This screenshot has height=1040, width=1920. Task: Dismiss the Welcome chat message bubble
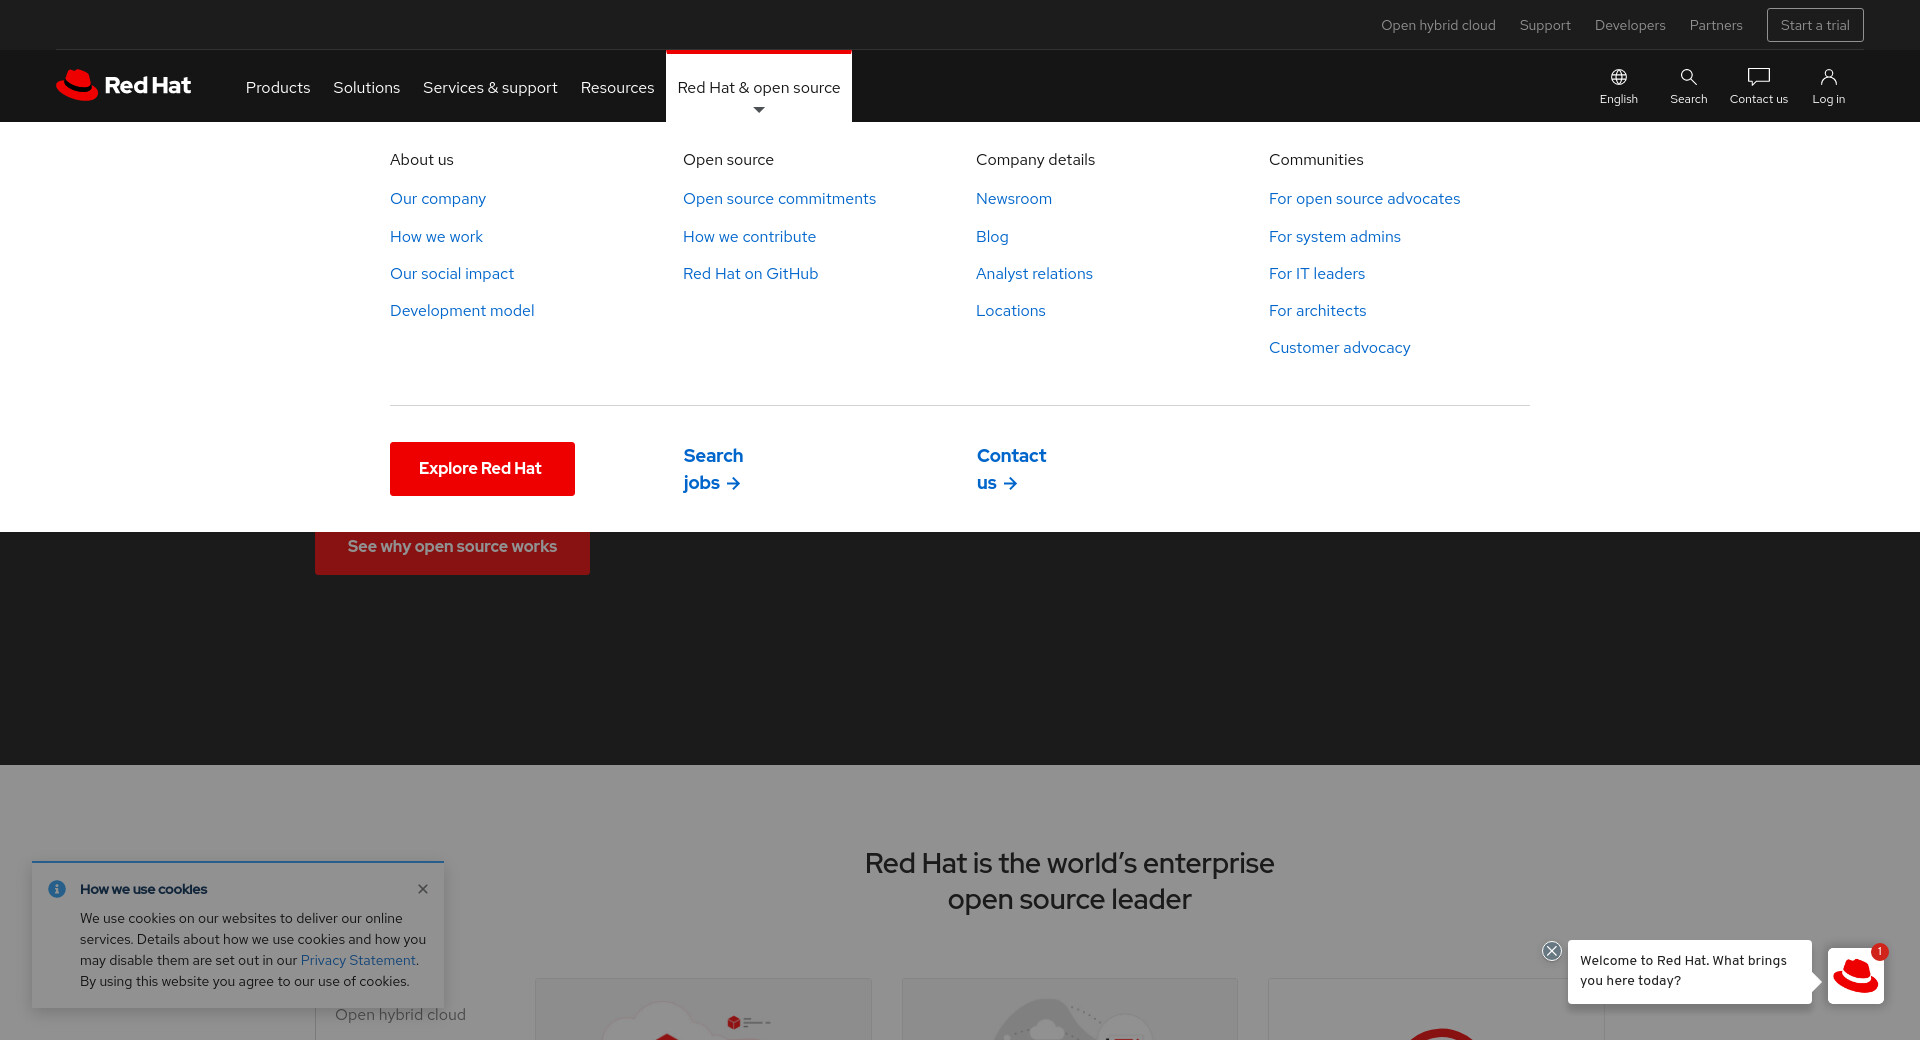tap(1551, 951)
